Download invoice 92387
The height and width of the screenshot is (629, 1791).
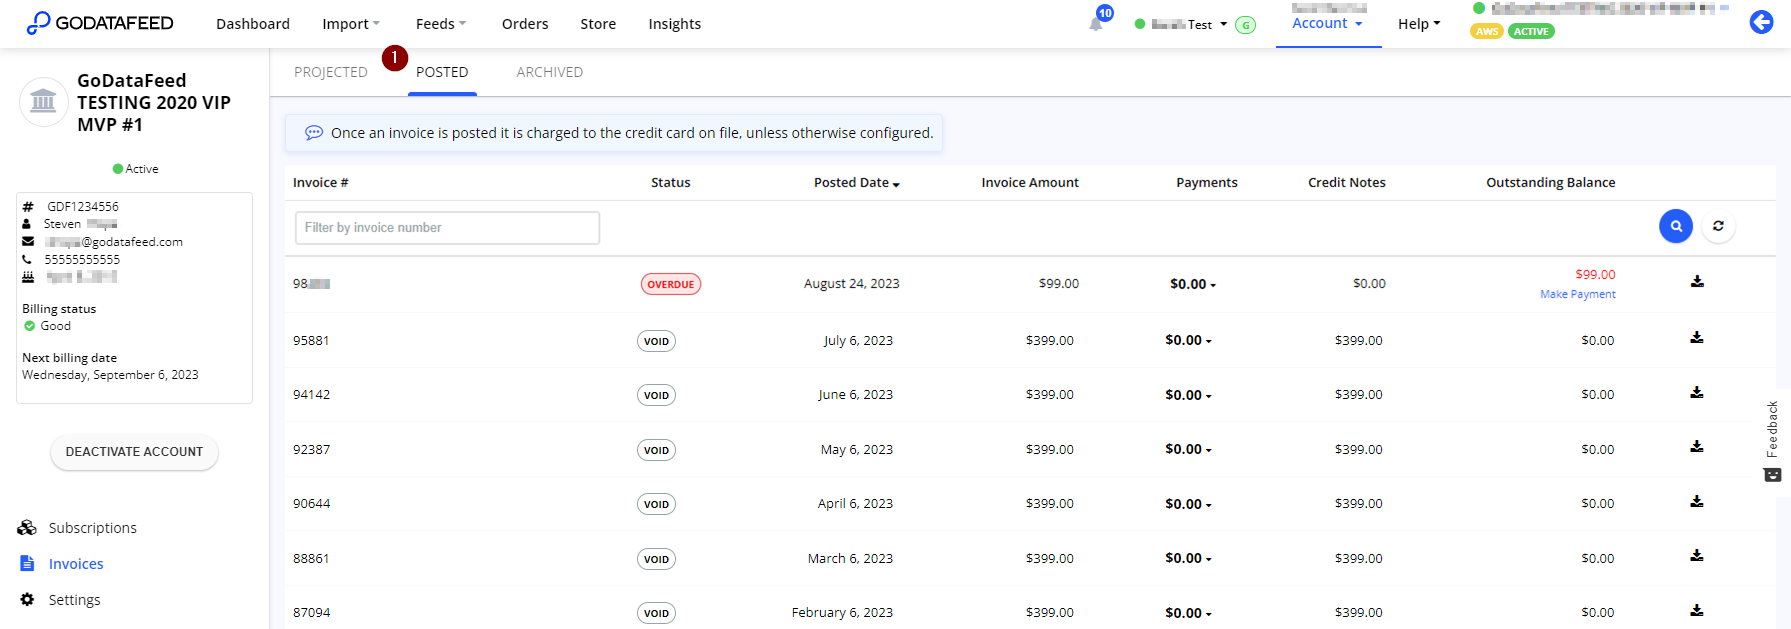pyautogui.click(x=1696, y=447)
